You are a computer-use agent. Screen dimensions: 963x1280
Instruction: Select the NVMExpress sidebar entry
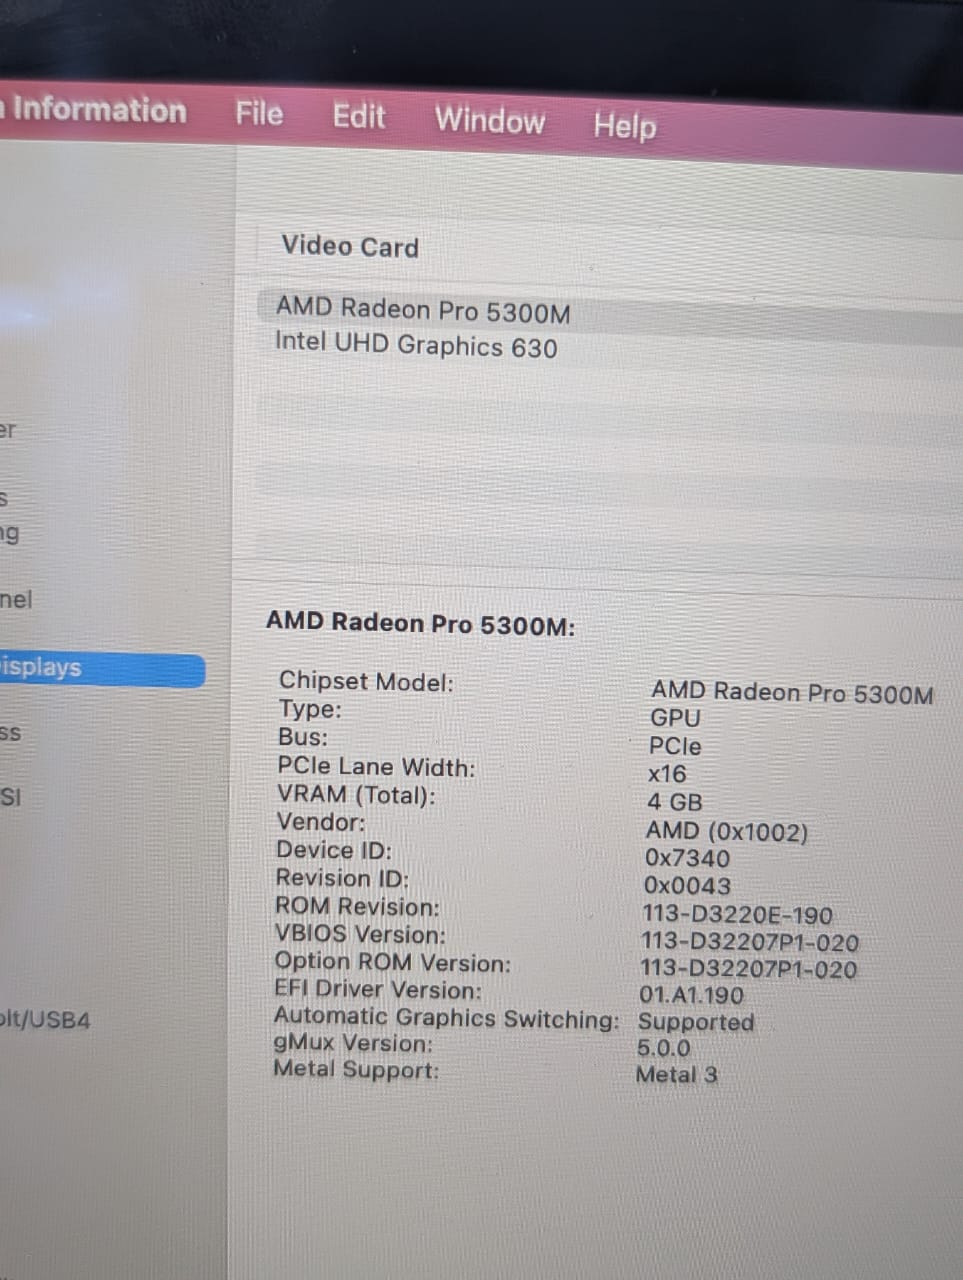coord(40,732)
